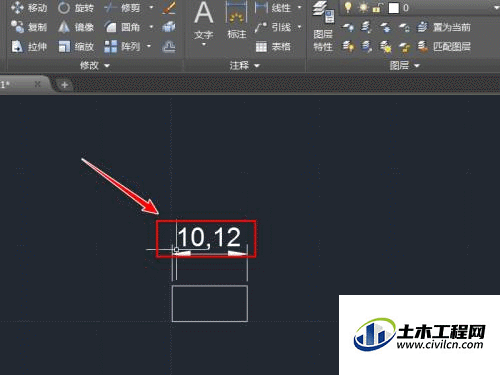Select the Leader (引线) tool
This screenshot has height=375, width=500.
click(x=273, y=27)
